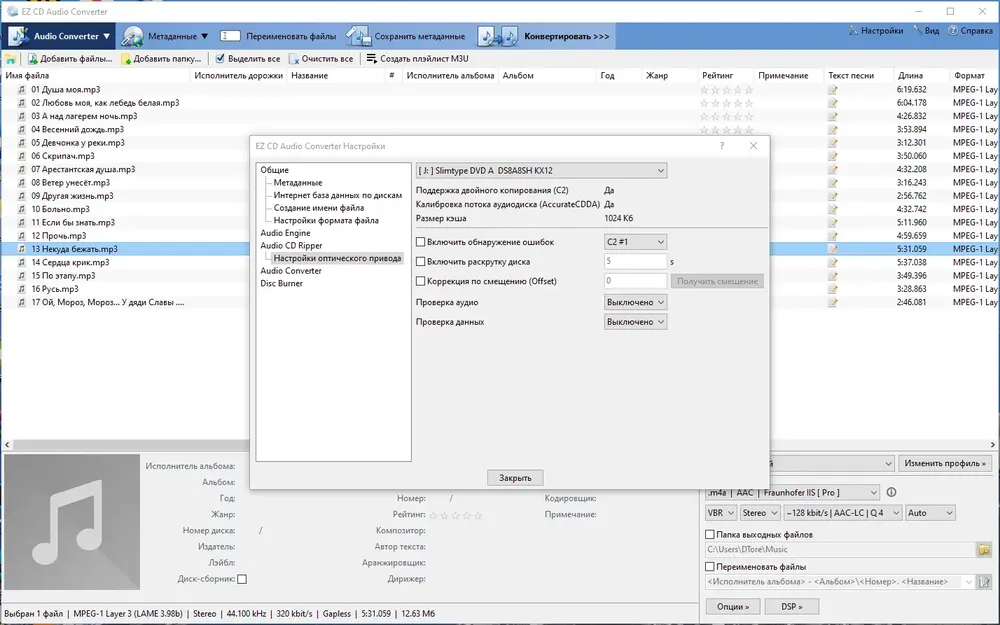
Task: Open the Slimtype DVD A drive dropdown
Action: coord(541,171)
